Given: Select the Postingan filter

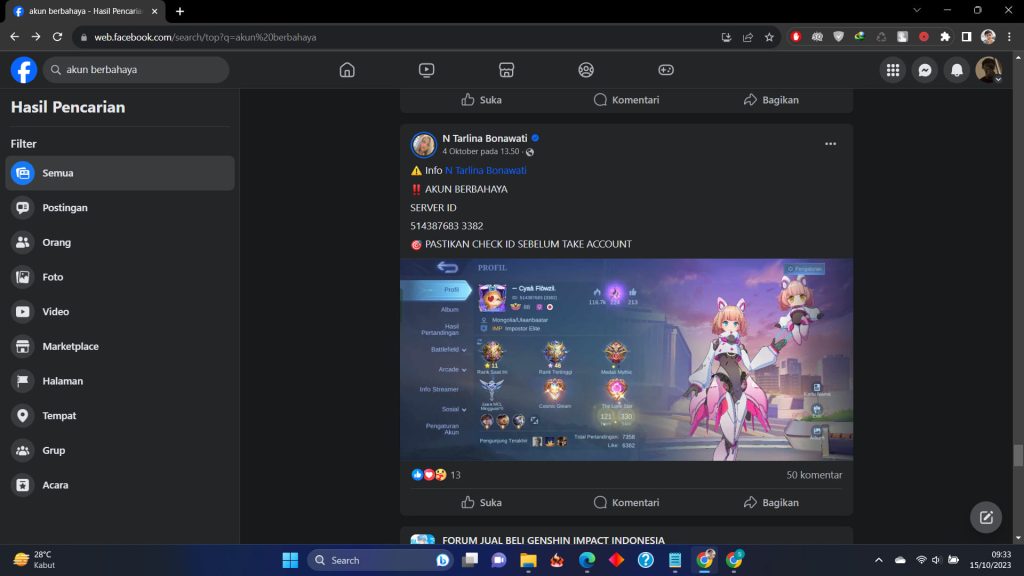Looking at the screenshot, I should point(120,208).
